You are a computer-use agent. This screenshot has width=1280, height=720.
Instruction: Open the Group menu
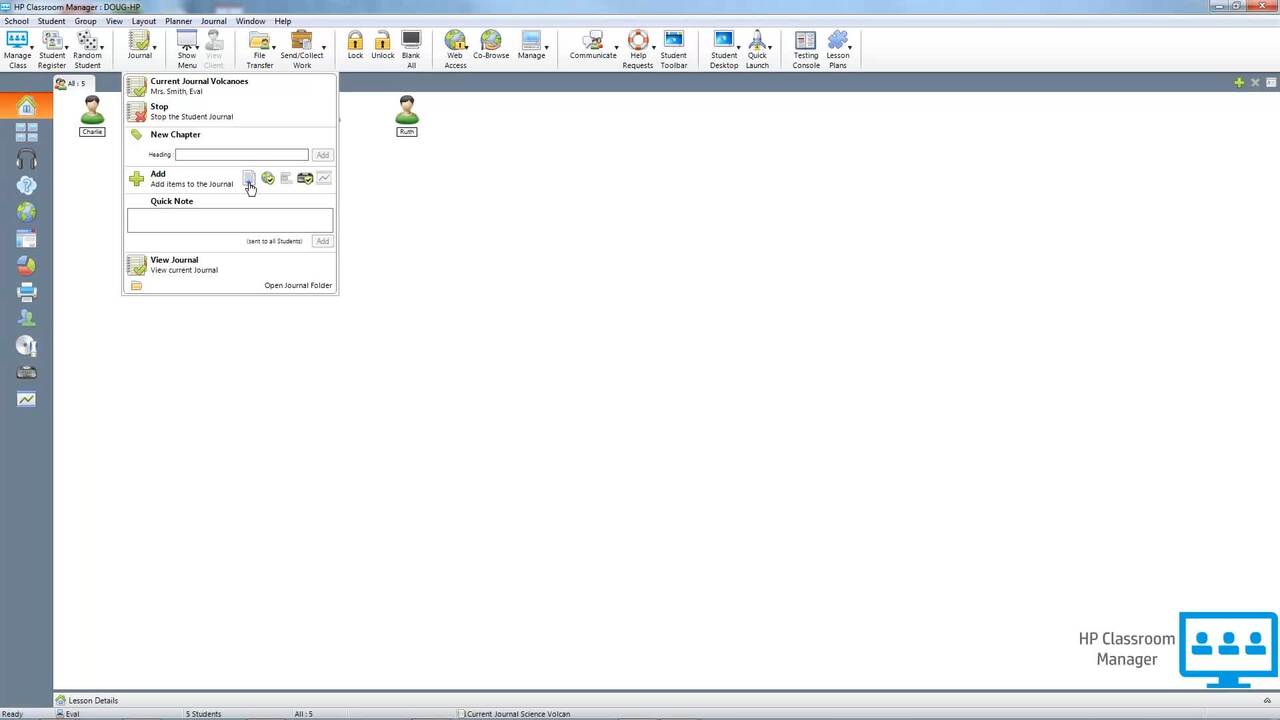click(x=85, y=21)
